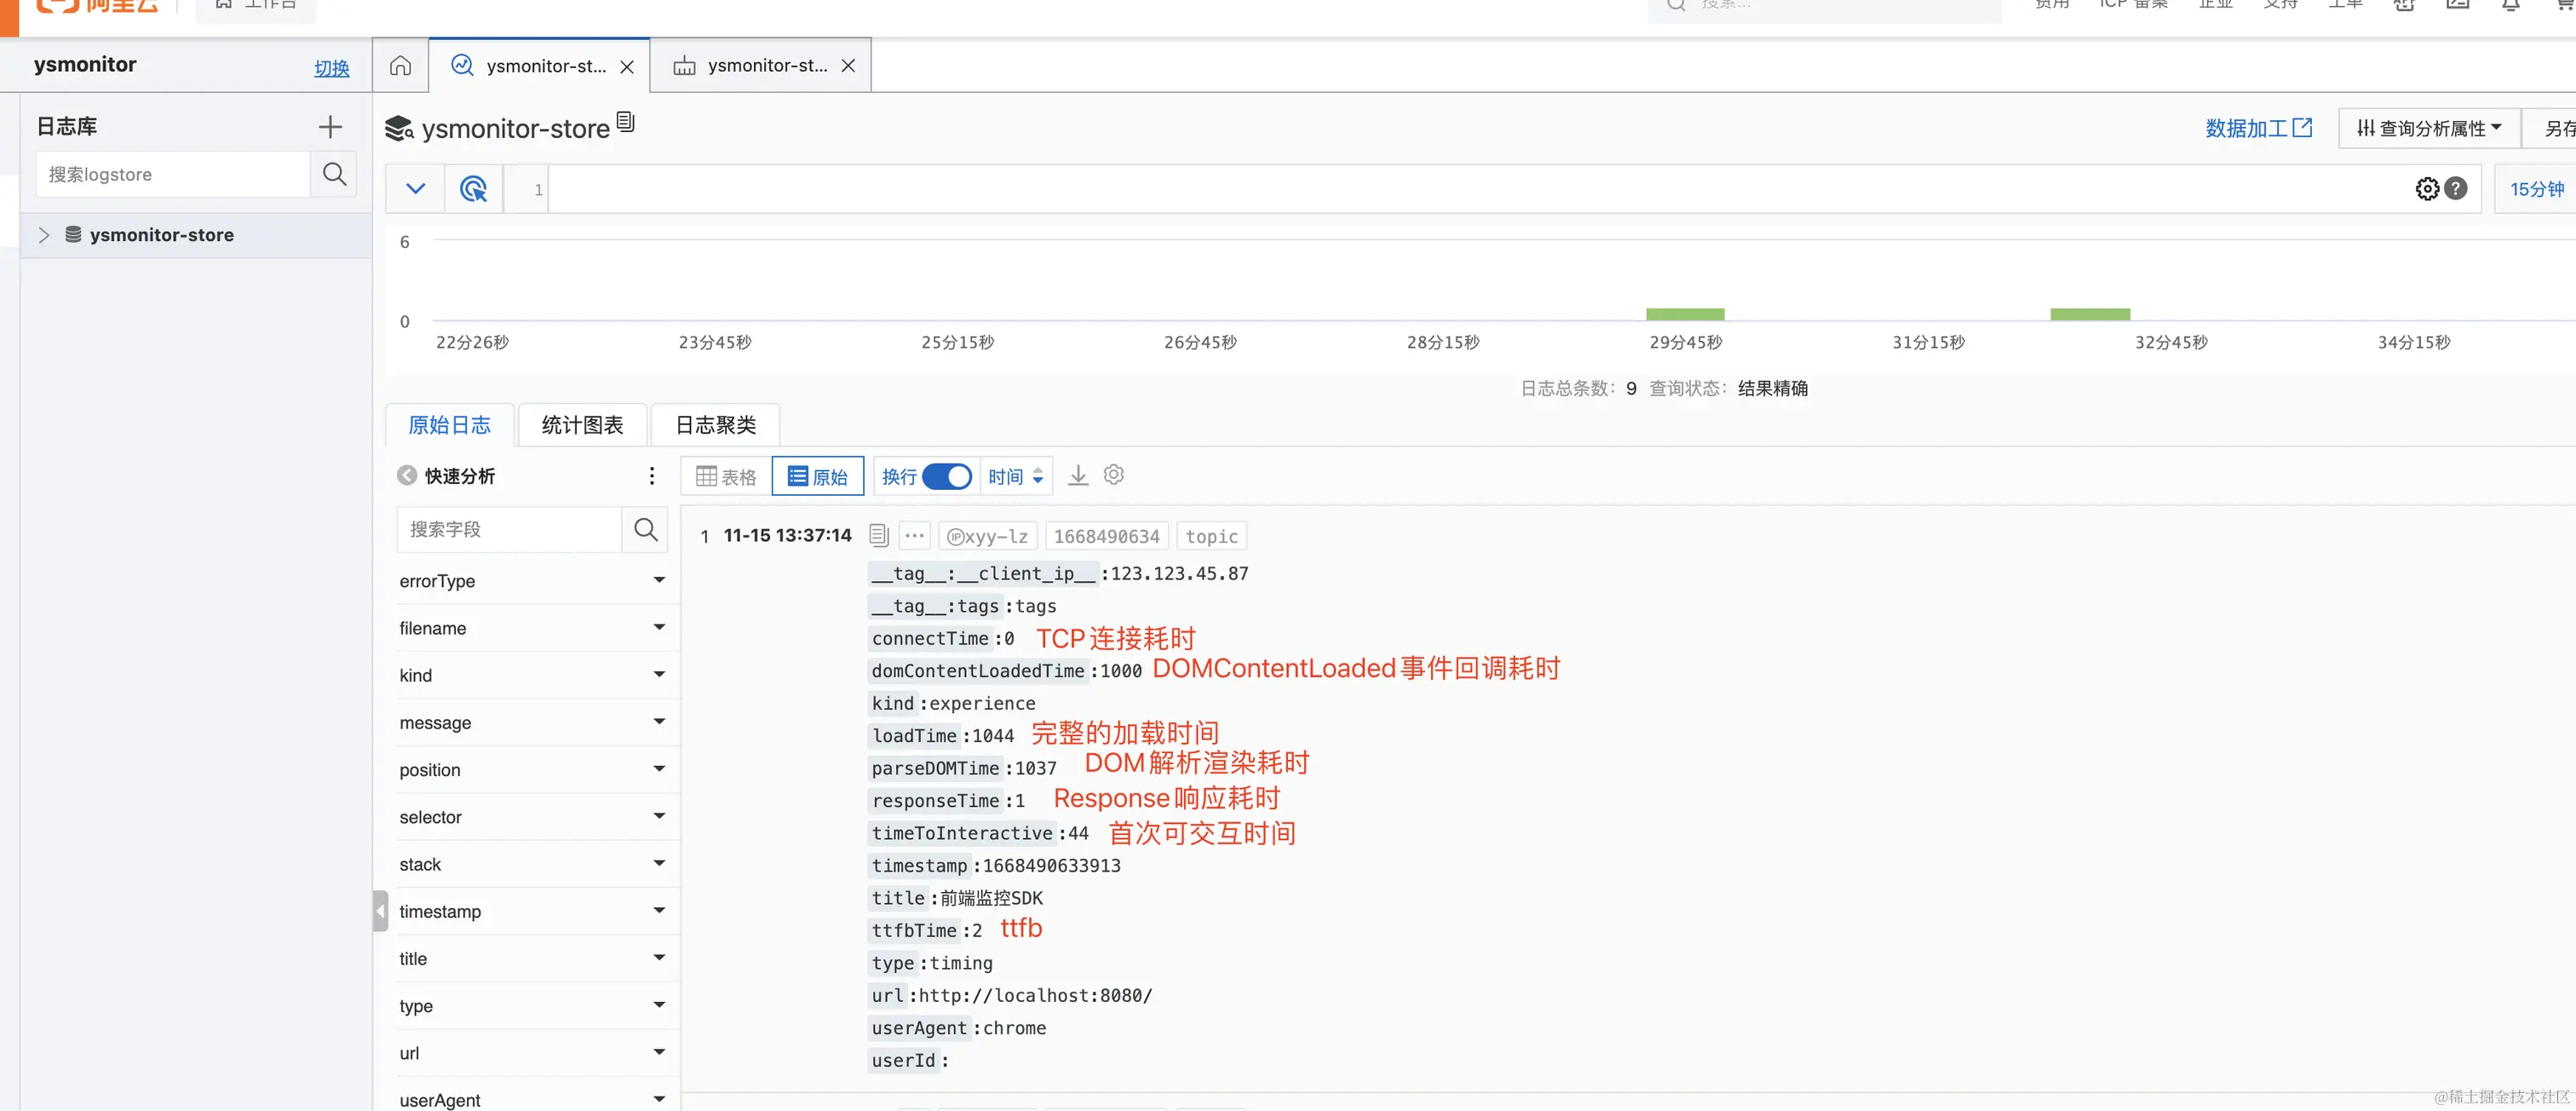Image resolution: width=2576 pixels, height=1111 pixels.
Task: Switch to 表格 table view
Action: [726, 477]
